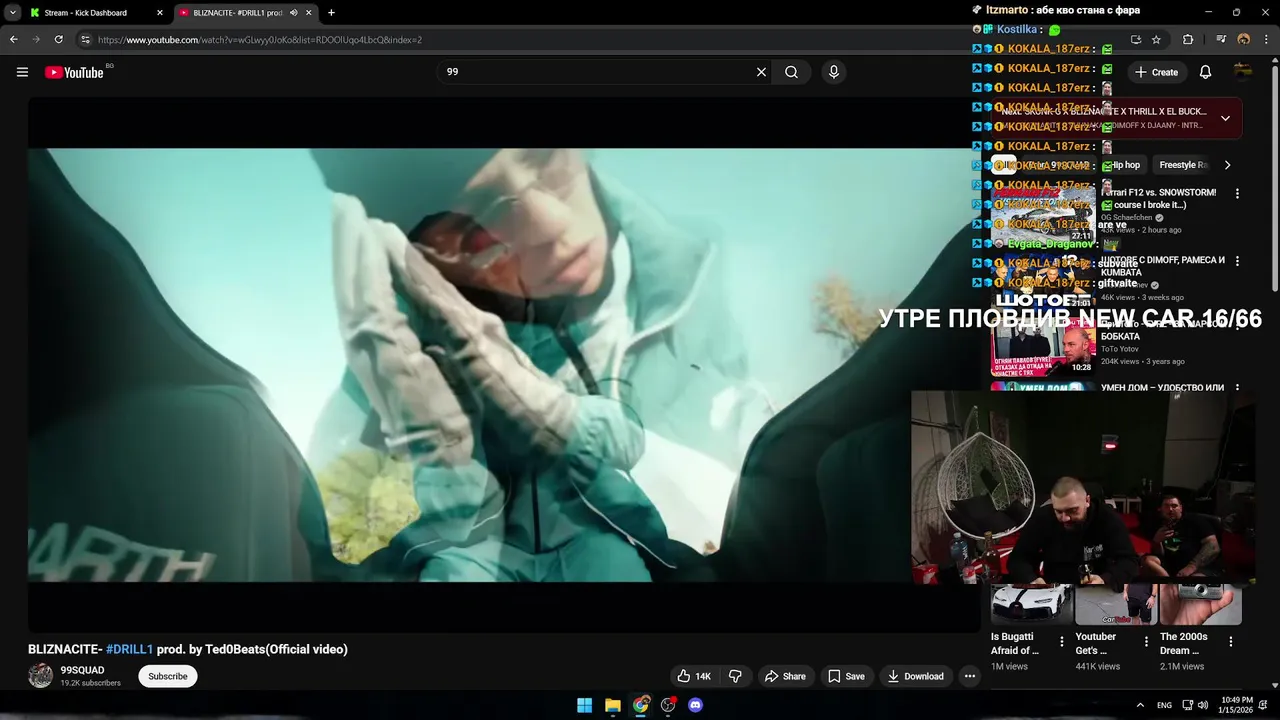Image resolution: width=1280 pixels, height=720 pixels.
Task: Download the video
Action: click(915, 676)
